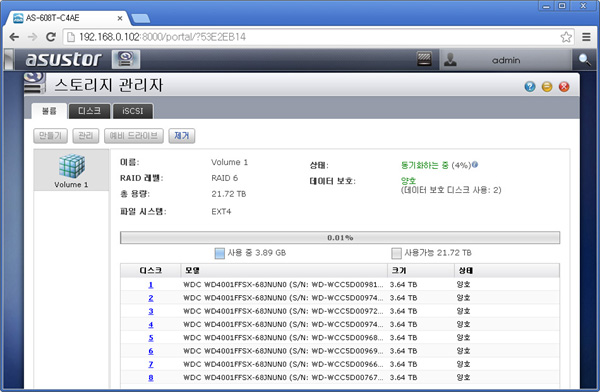Click model text ending WD-WCC5D00968...
The height and width of the screenshot is (392, 600).
point(283,338)
